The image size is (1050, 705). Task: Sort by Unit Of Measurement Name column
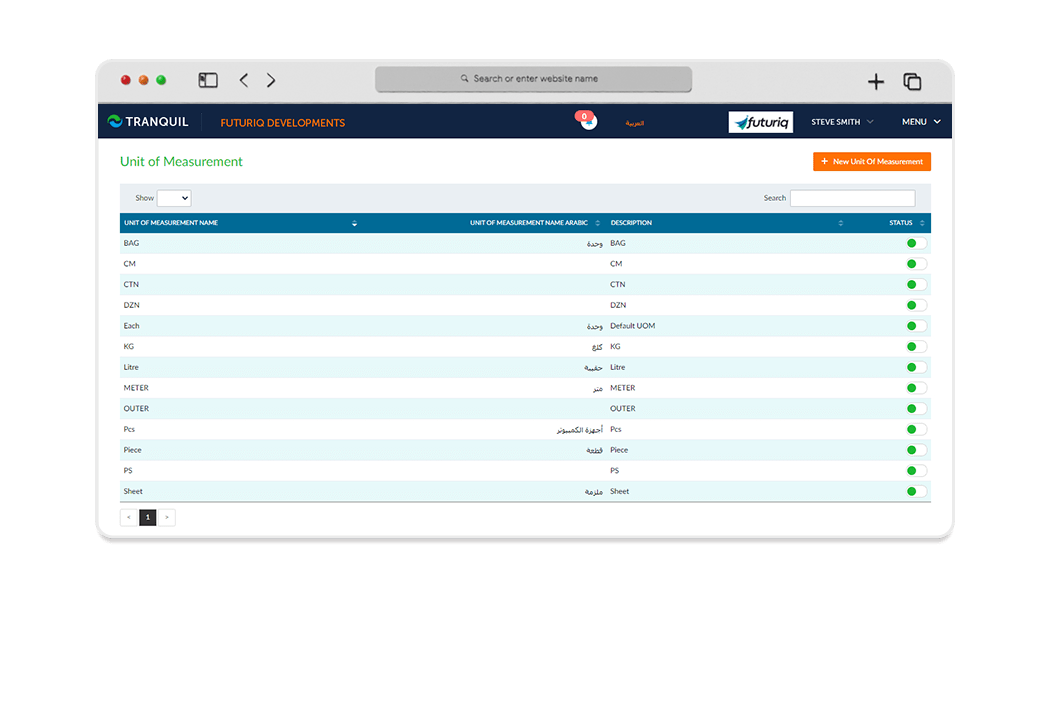pos(355,222)
